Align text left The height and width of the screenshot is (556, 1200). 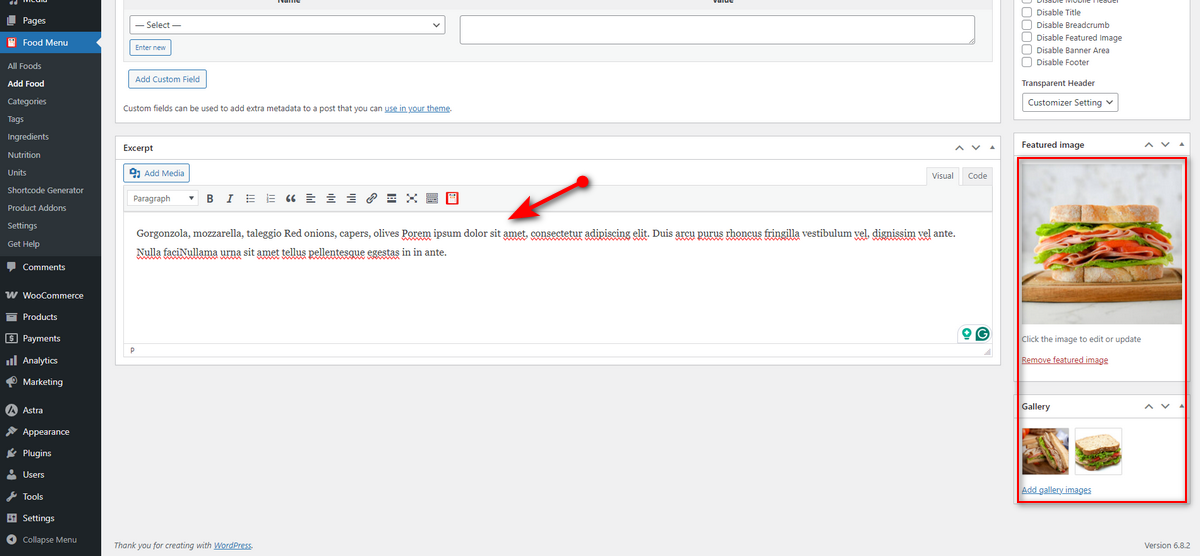click(x=311, y=199)
